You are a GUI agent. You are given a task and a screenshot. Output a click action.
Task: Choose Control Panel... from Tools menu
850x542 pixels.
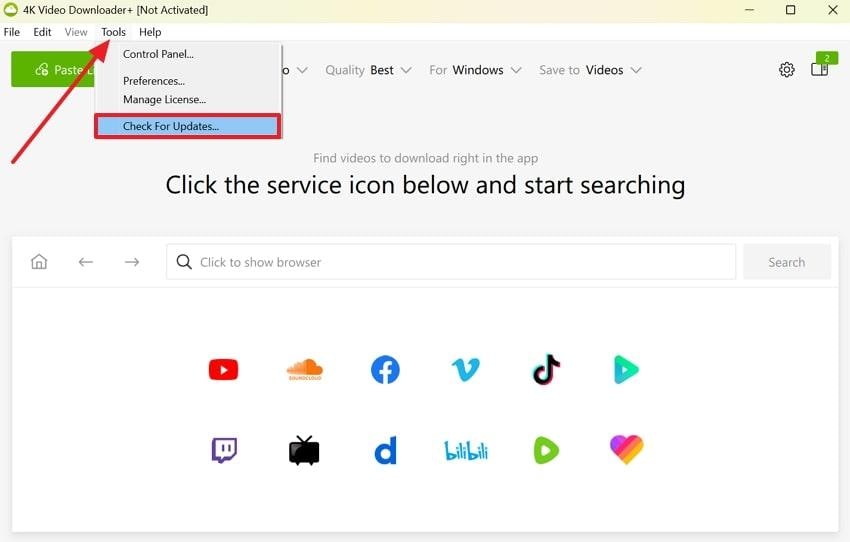point(188,54)
